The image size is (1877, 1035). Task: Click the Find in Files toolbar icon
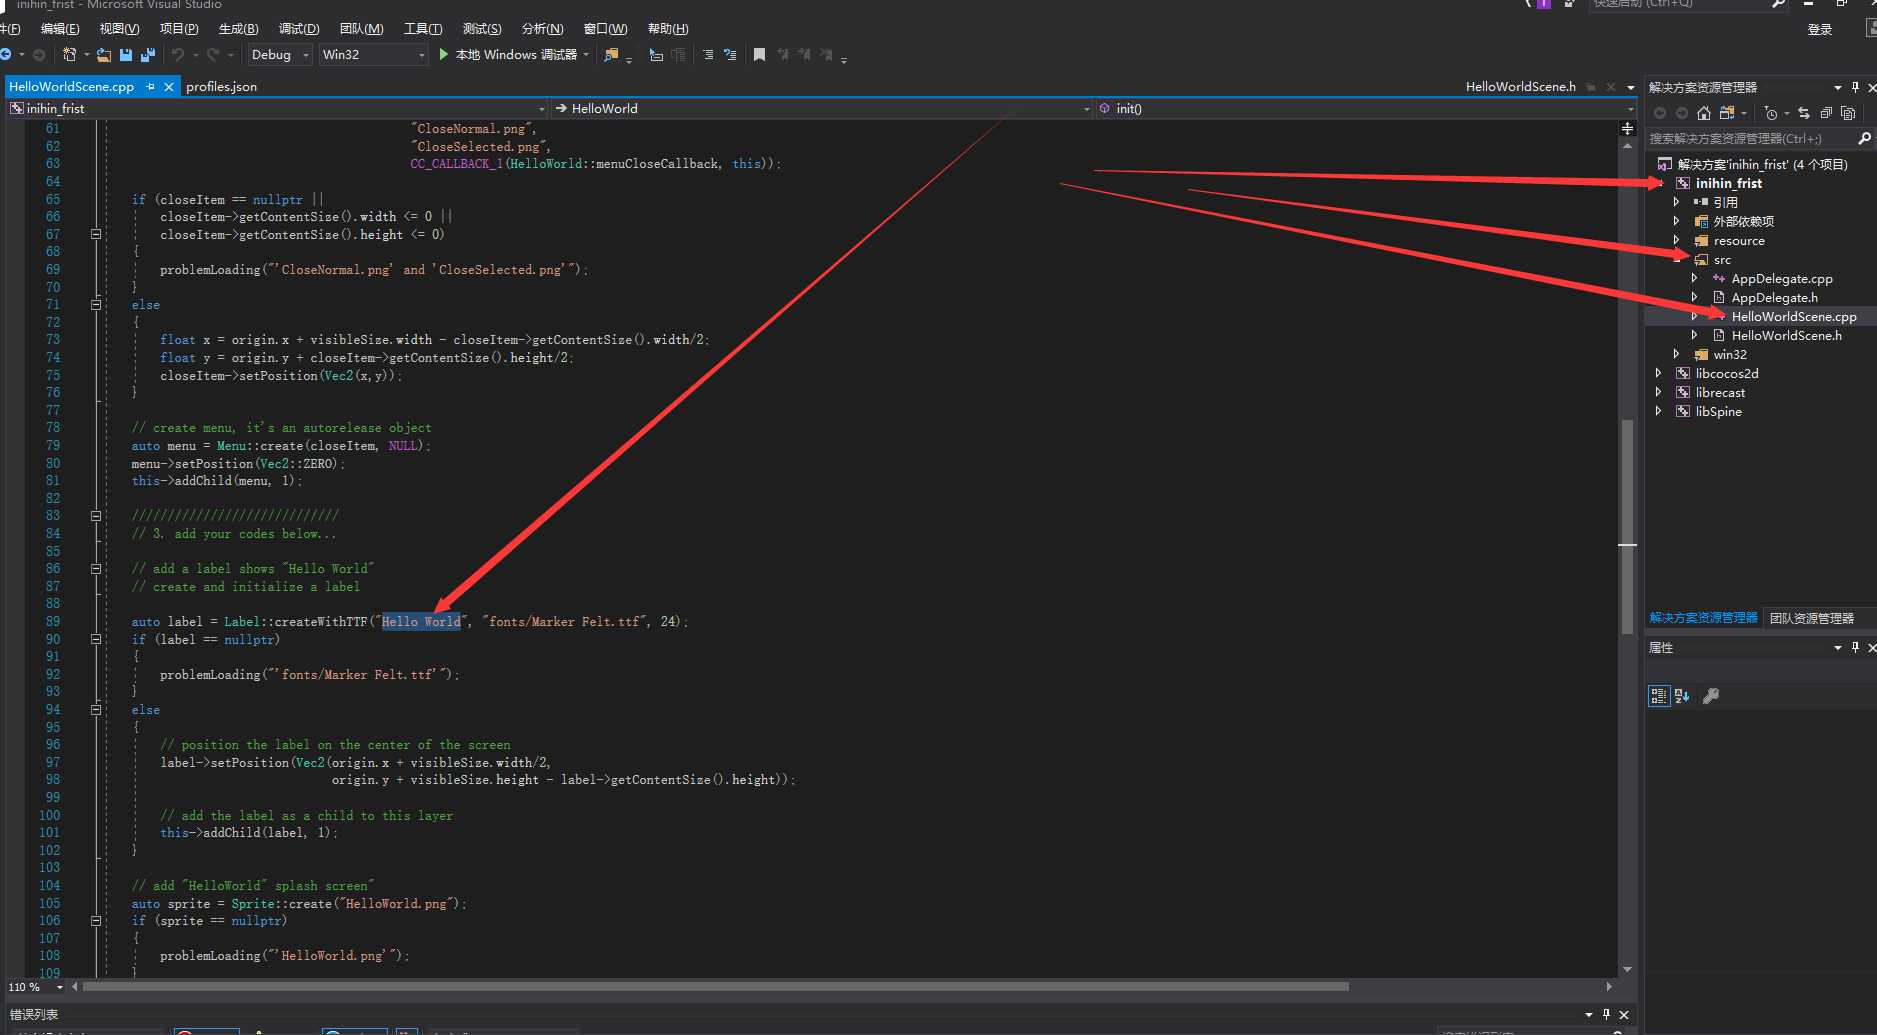[611, 54]
